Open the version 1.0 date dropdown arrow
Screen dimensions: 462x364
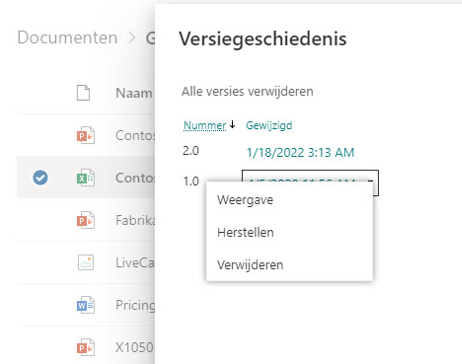(370, 181)
